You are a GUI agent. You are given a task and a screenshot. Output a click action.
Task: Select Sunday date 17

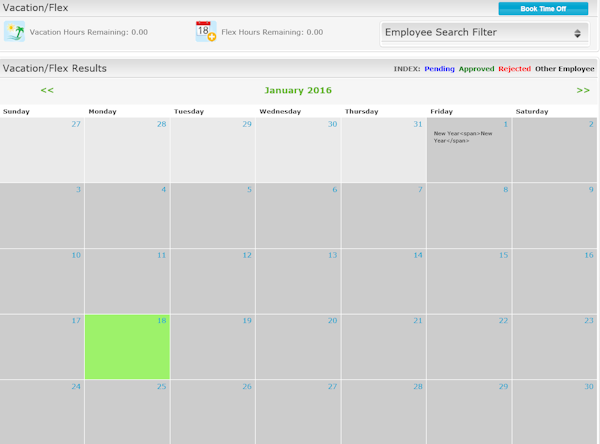42,347
